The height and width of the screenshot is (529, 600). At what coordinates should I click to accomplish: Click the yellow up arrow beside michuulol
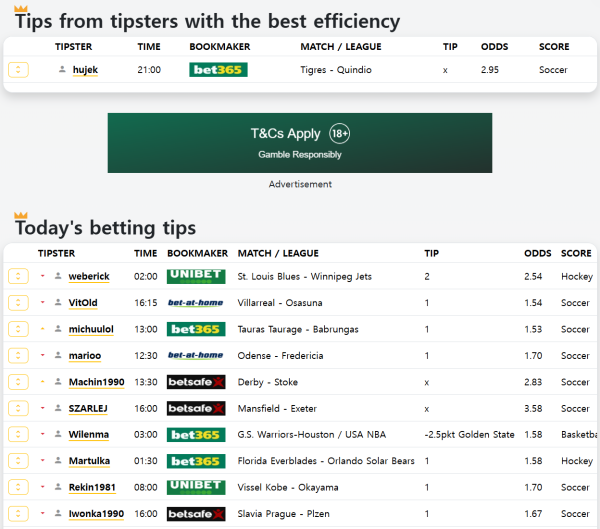[43, 329]
